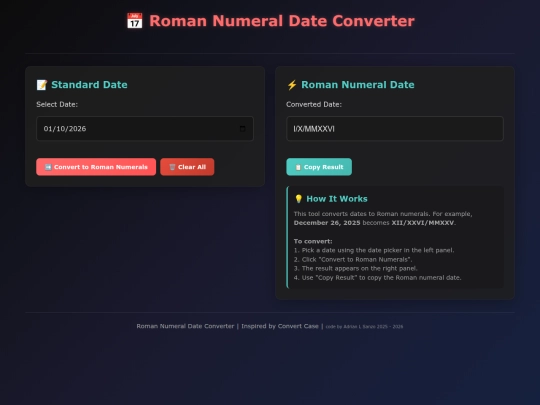Click the To convert: subheading

(x=313, y=241)
